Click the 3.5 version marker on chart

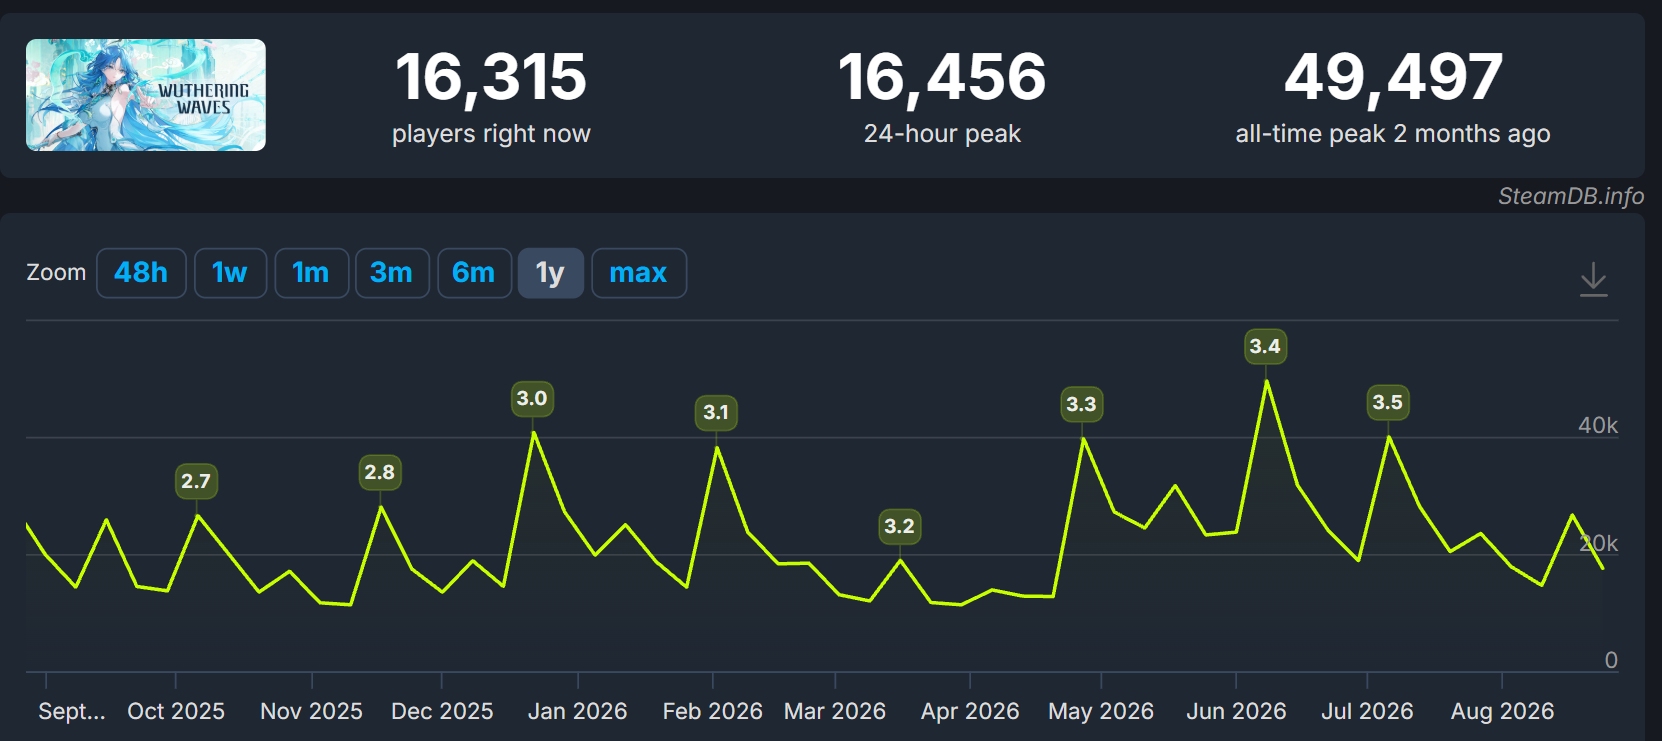coord(1388,402)
